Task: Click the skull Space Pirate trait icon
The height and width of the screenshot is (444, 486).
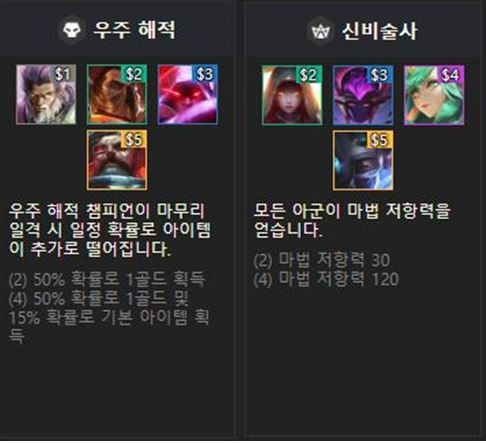Action: click(72, 31)
